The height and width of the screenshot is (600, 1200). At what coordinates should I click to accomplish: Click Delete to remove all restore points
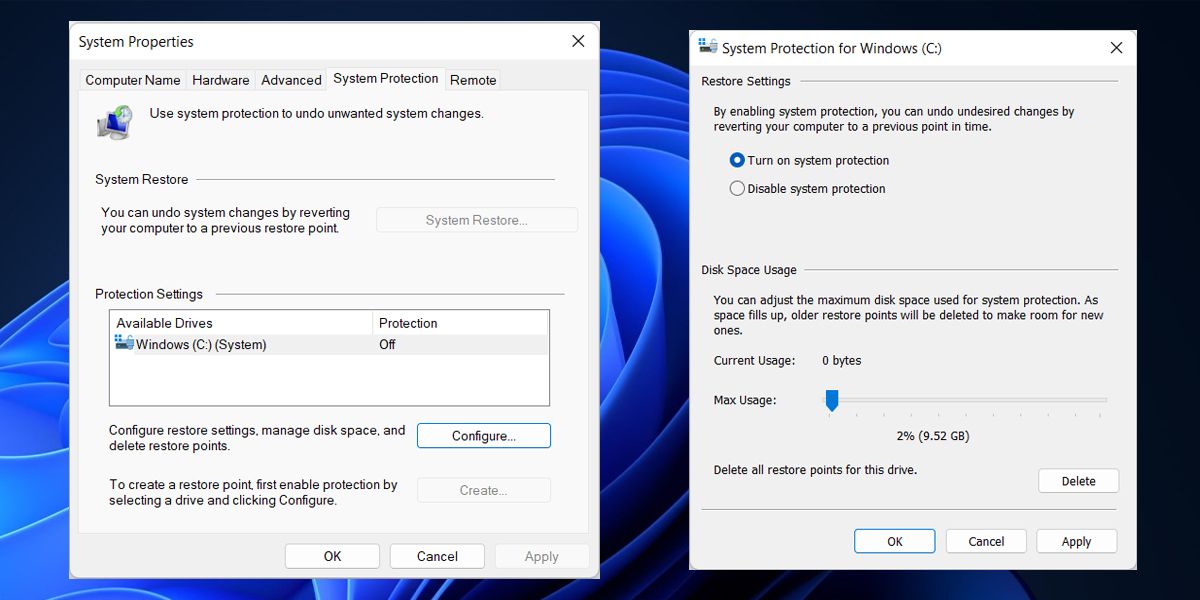tap(1078, 480)
